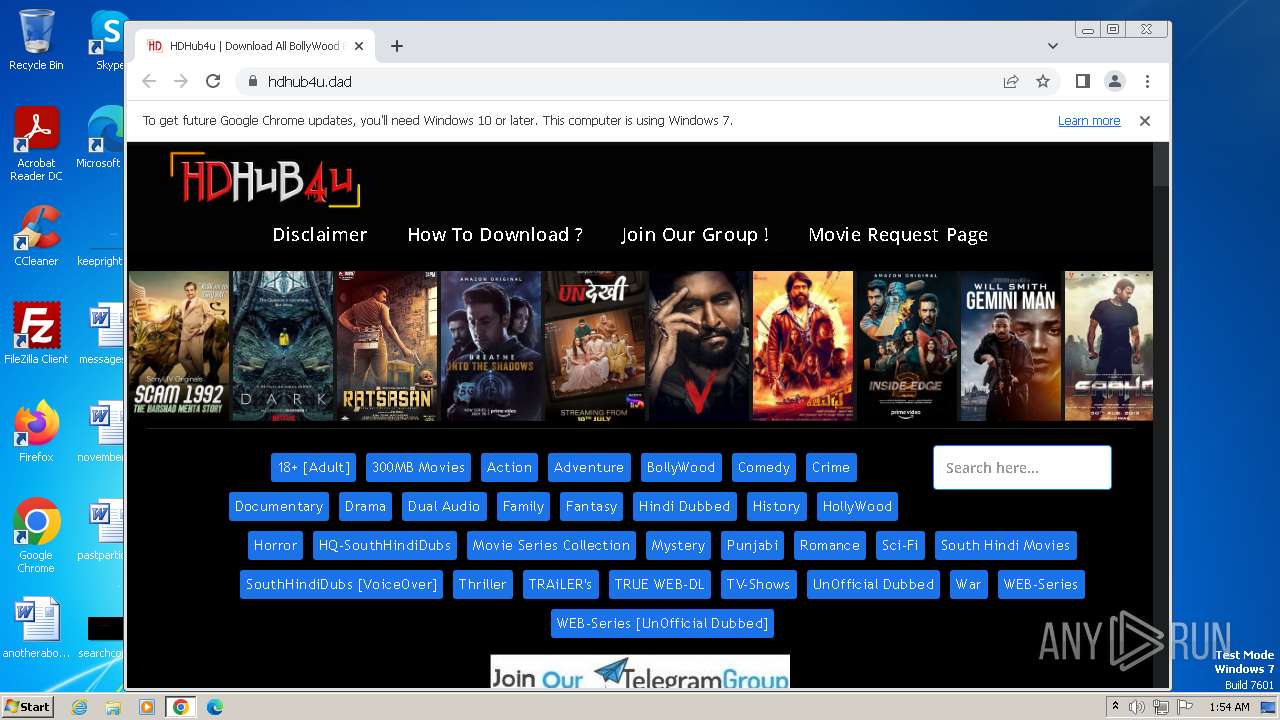Select the Action category
This screenshot has width=1280, height=720.
pos(509,467)
